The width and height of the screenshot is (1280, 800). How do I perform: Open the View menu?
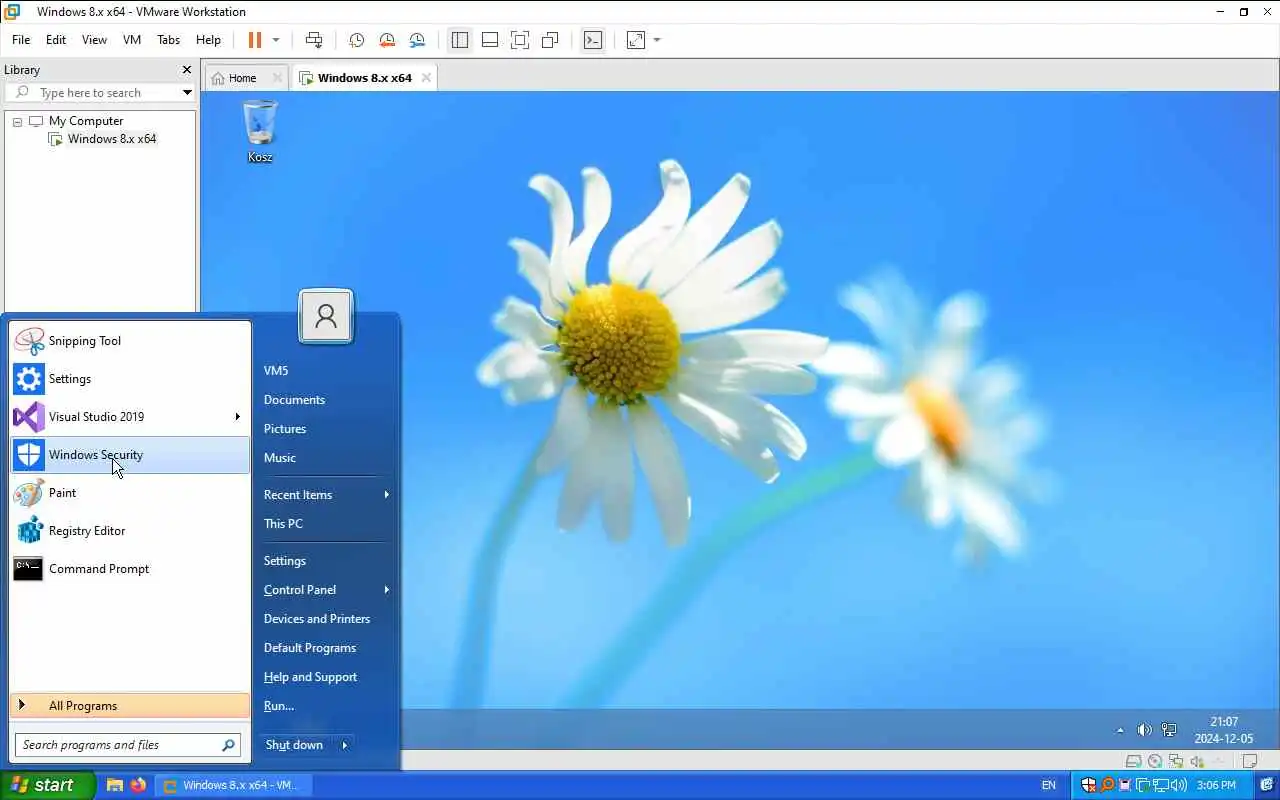click(94, 40)
